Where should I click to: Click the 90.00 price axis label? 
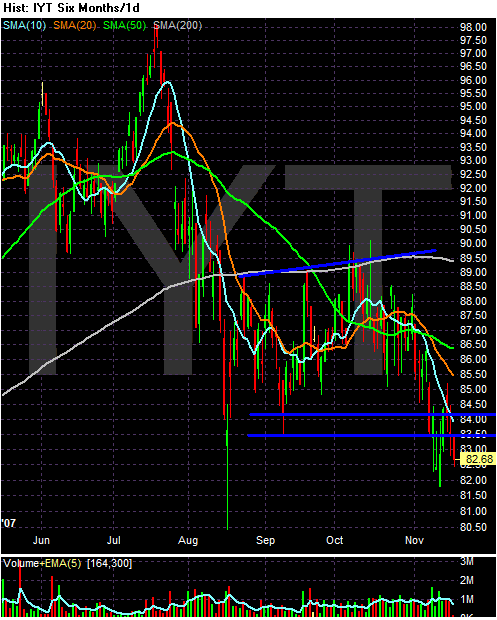[473, 243]
